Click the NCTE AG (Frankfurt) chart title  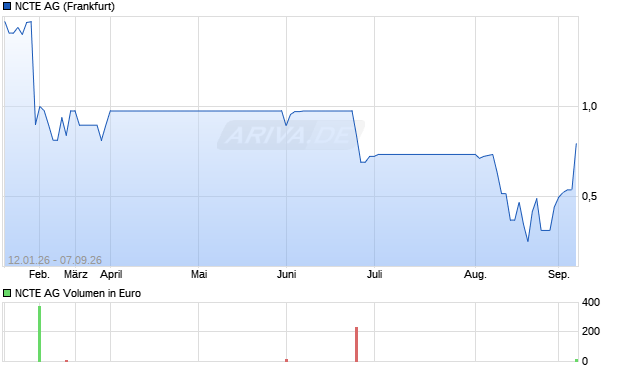[65, 6]
